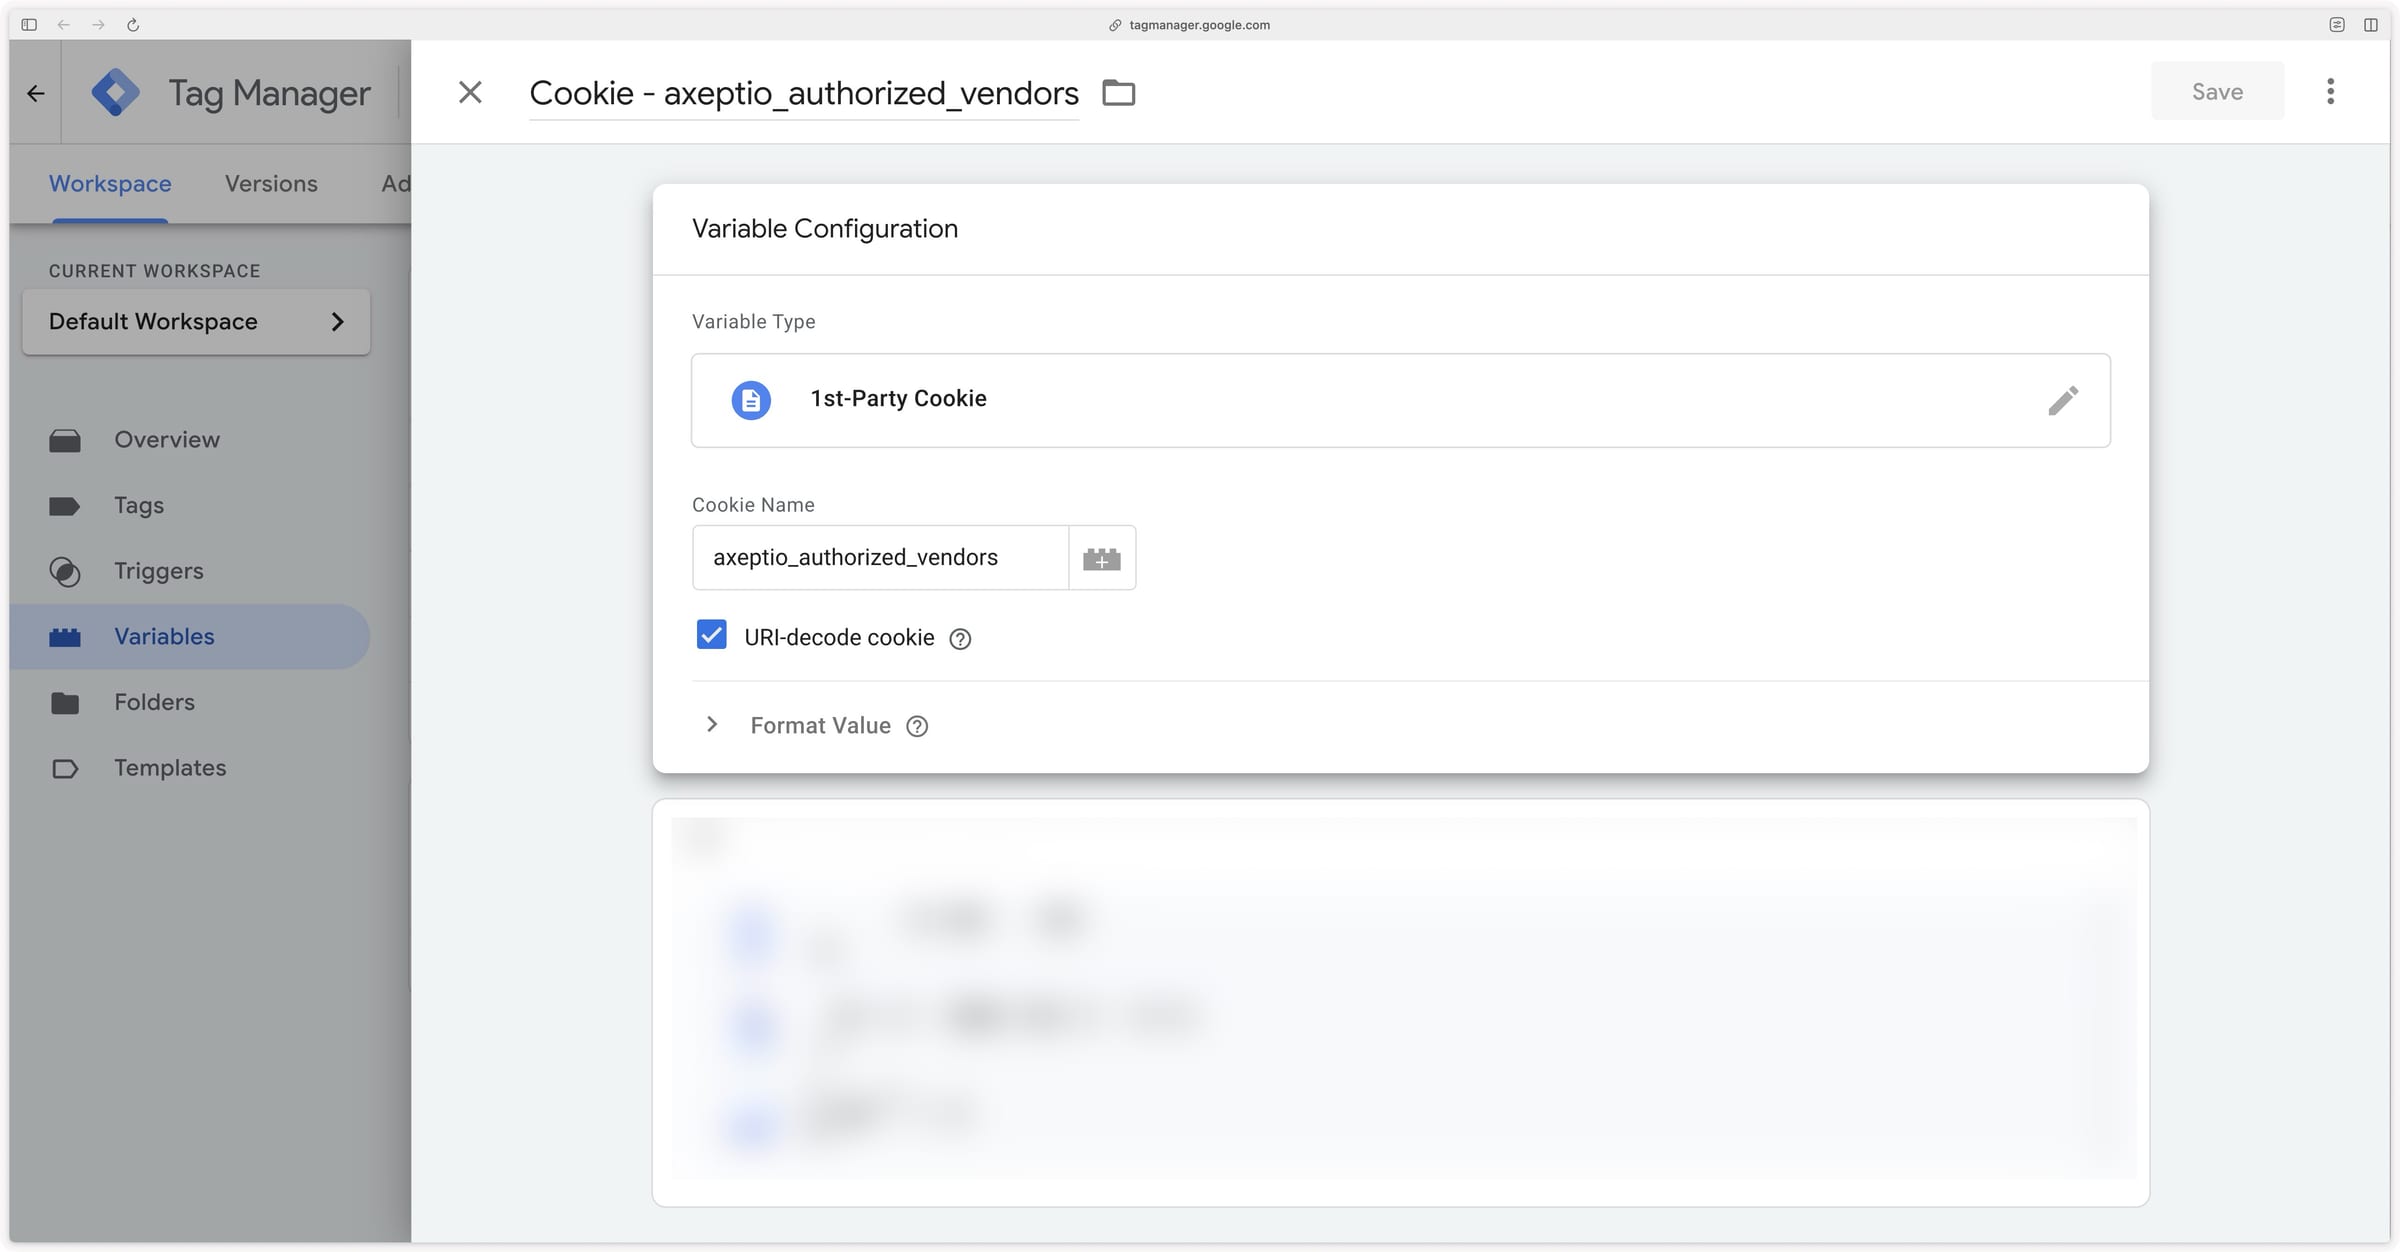
Task: Open help for URI-decode cookie
Action: pos(960,639)
